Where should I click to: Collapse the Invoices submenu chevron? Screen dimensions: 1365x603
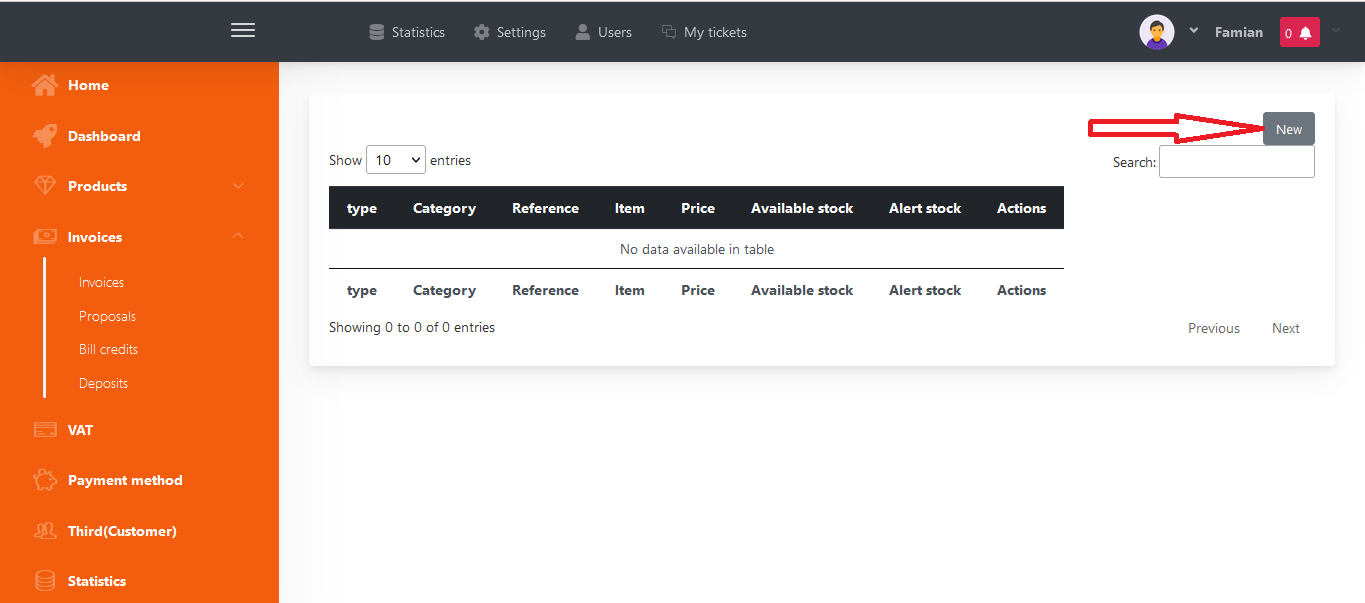[238, 236]
